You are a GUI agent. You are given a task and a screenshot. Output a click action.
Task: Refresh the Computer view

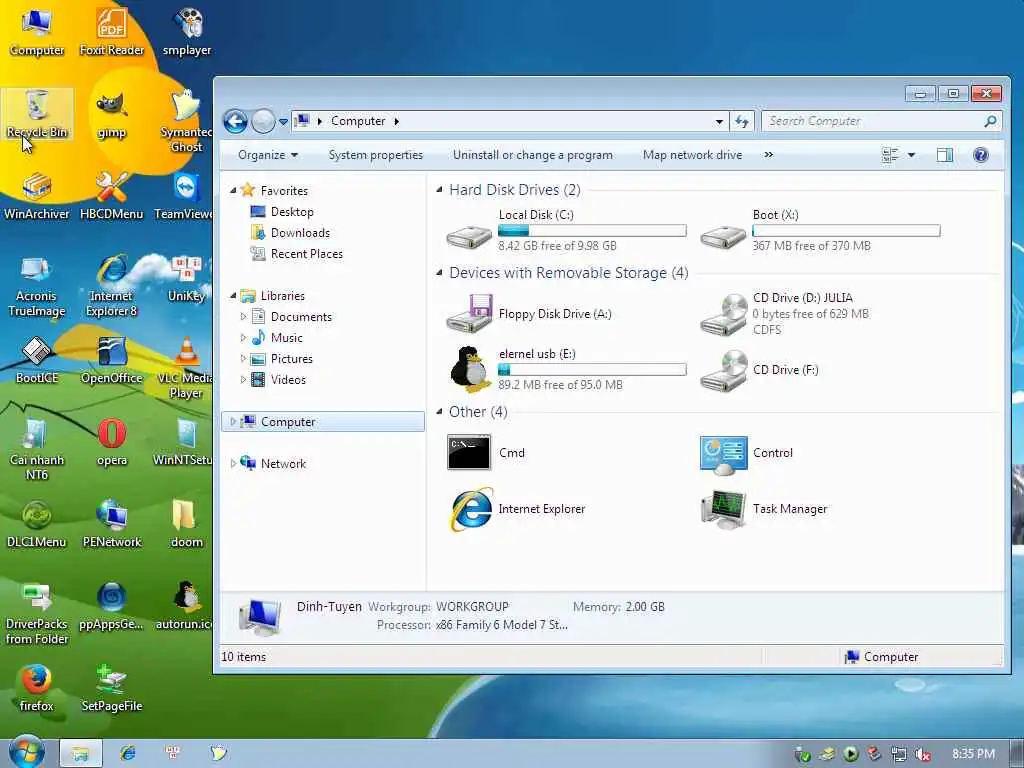(742, 121)
